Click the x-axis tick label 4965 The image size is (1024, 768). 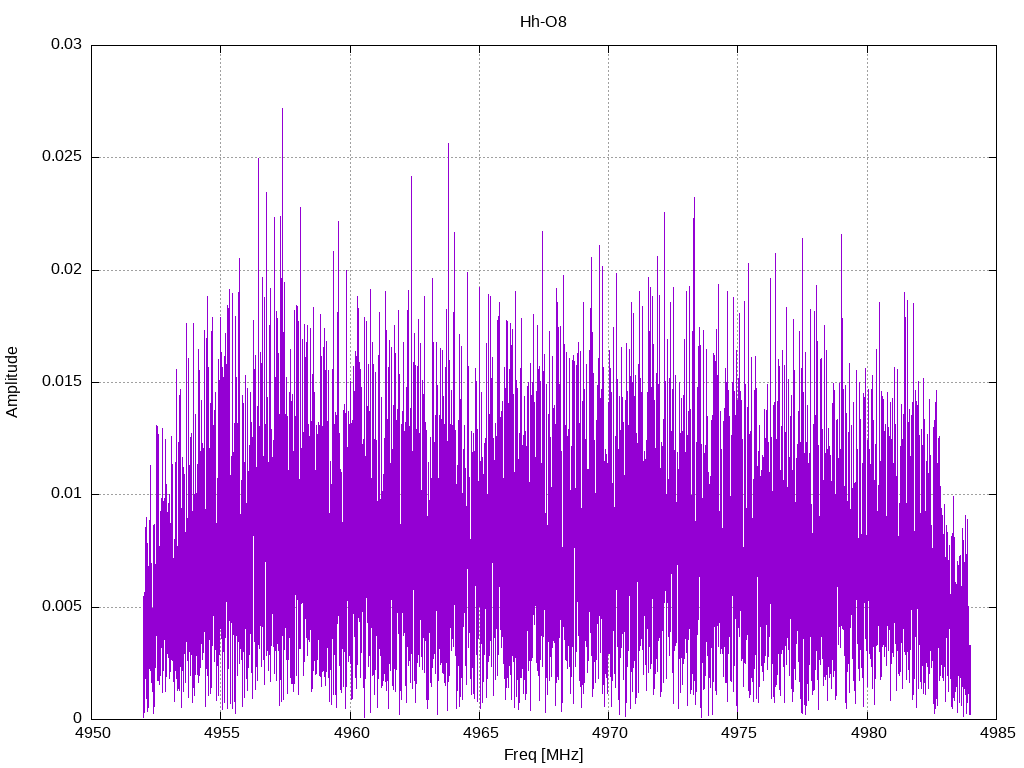[x=480, y=733]
